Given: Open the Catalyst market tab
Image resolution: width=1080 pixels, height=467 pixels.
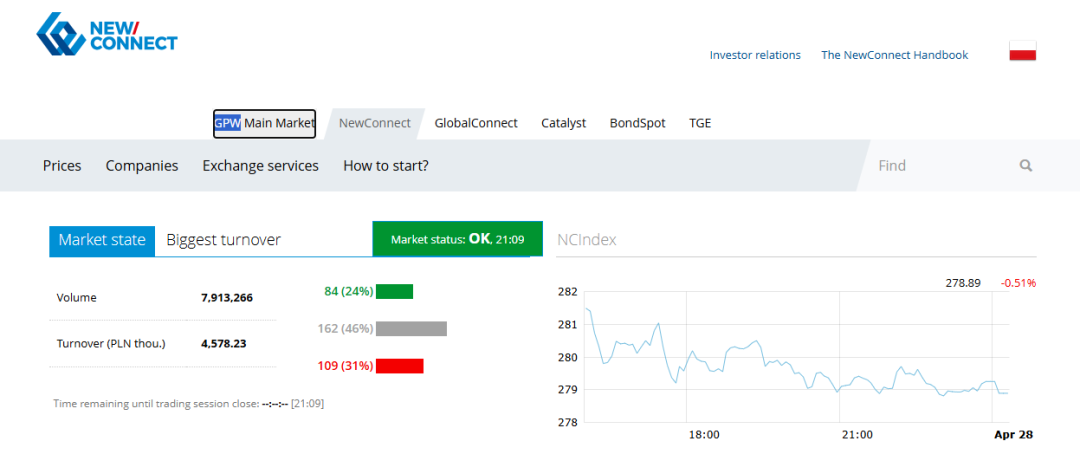Looking at the screenshot, I should 563,124.
